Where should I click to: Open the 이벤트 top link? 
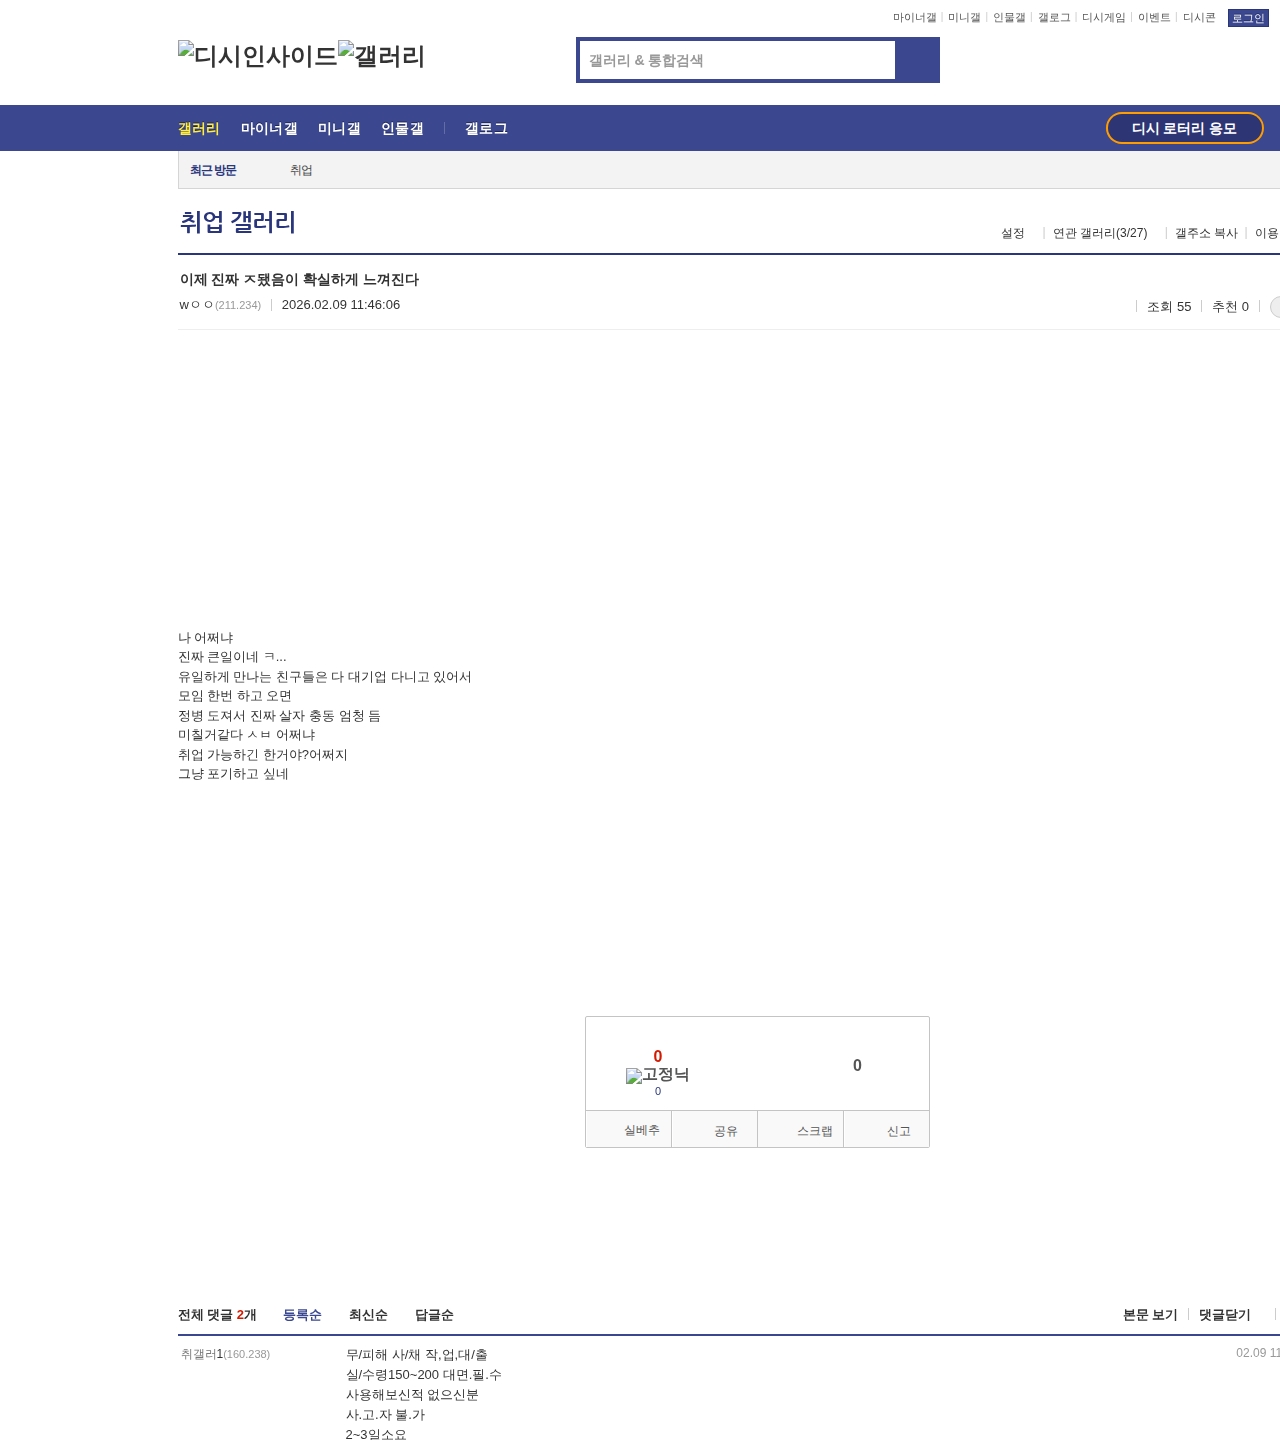click(x=1154, y=18)
